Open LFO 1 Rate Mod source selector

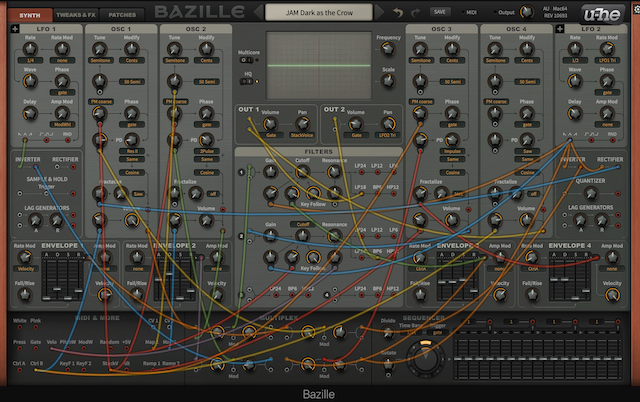click(62, 60)
